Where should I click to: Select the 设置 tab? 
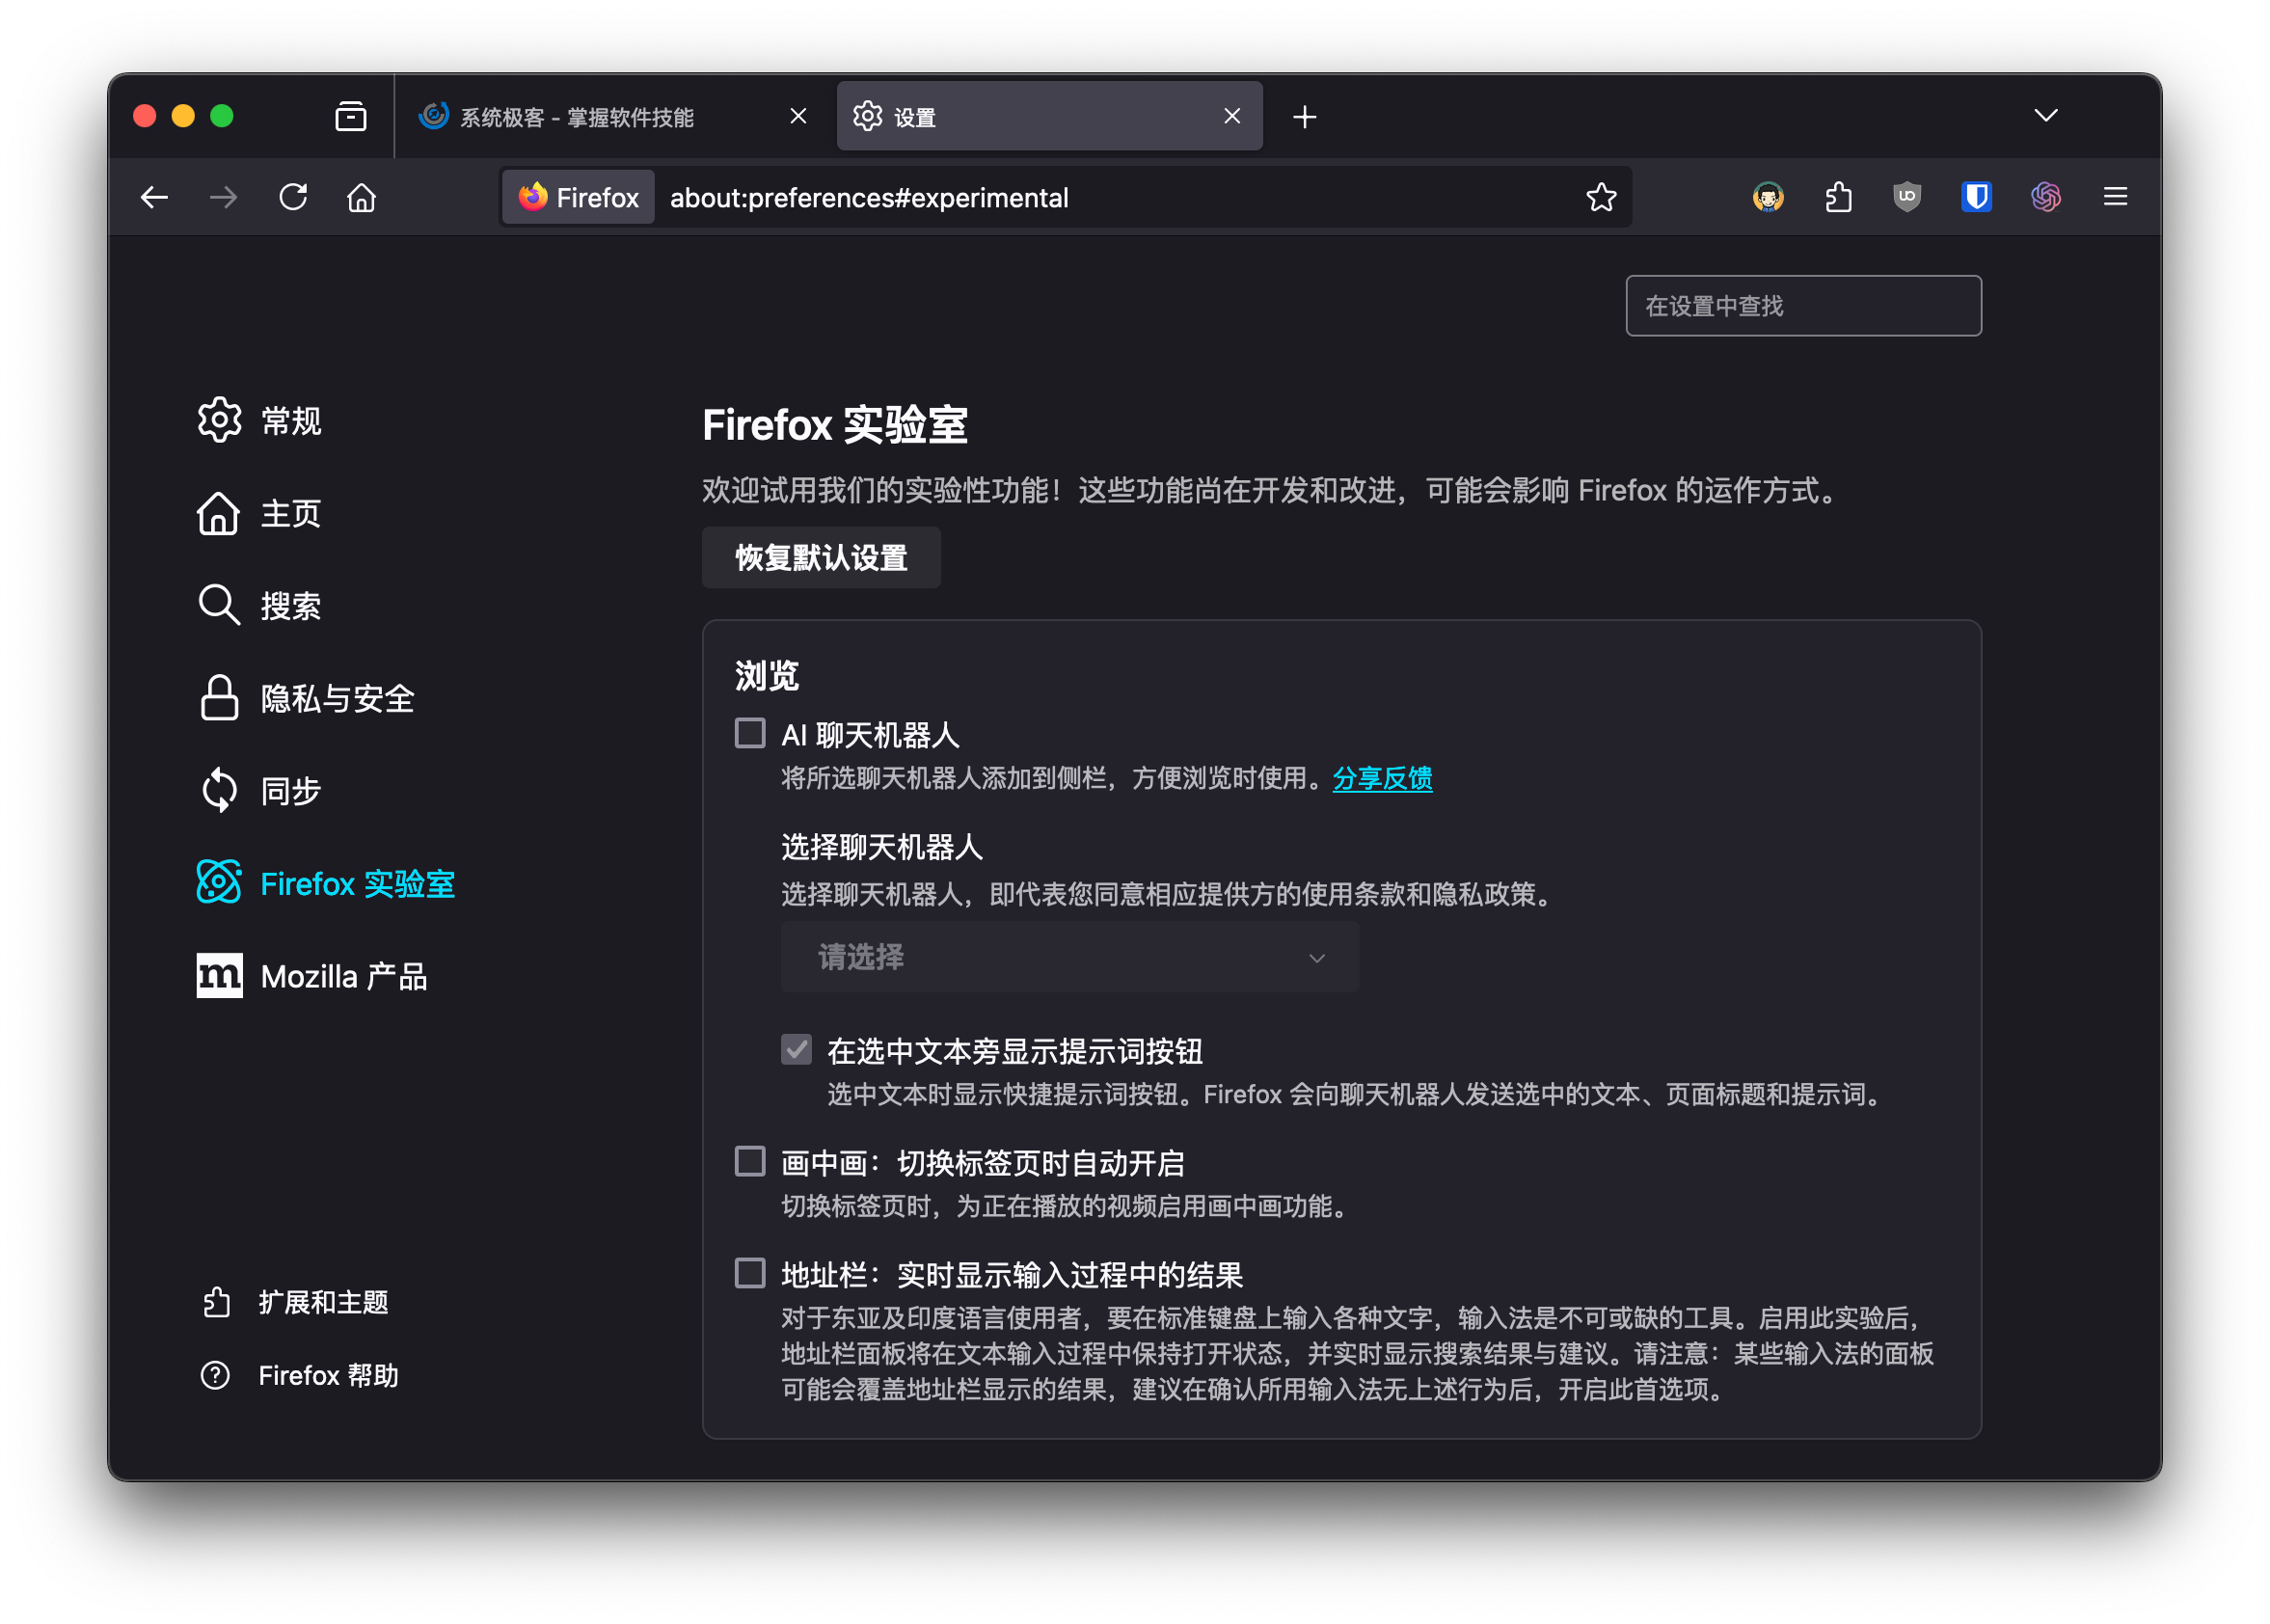click(x=1049, y=116)
